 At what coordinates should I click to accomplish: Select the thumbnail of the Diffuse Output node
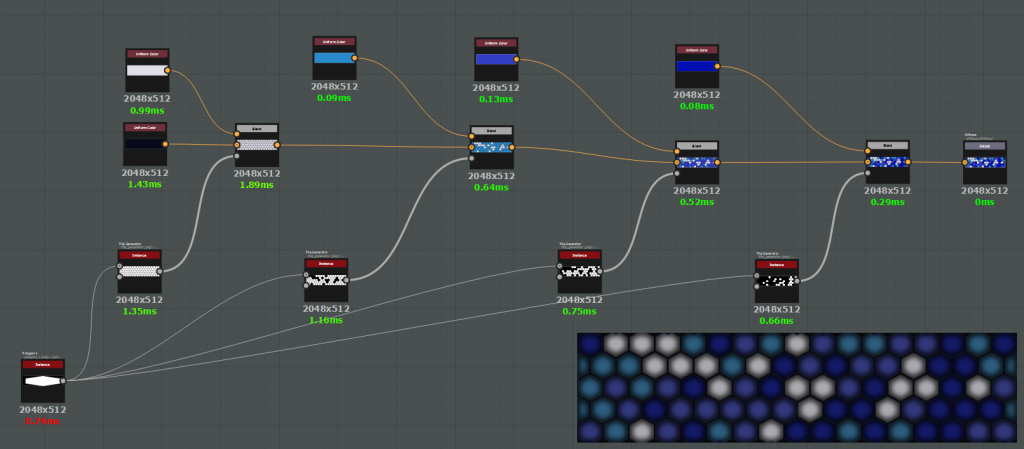[985, 162]
